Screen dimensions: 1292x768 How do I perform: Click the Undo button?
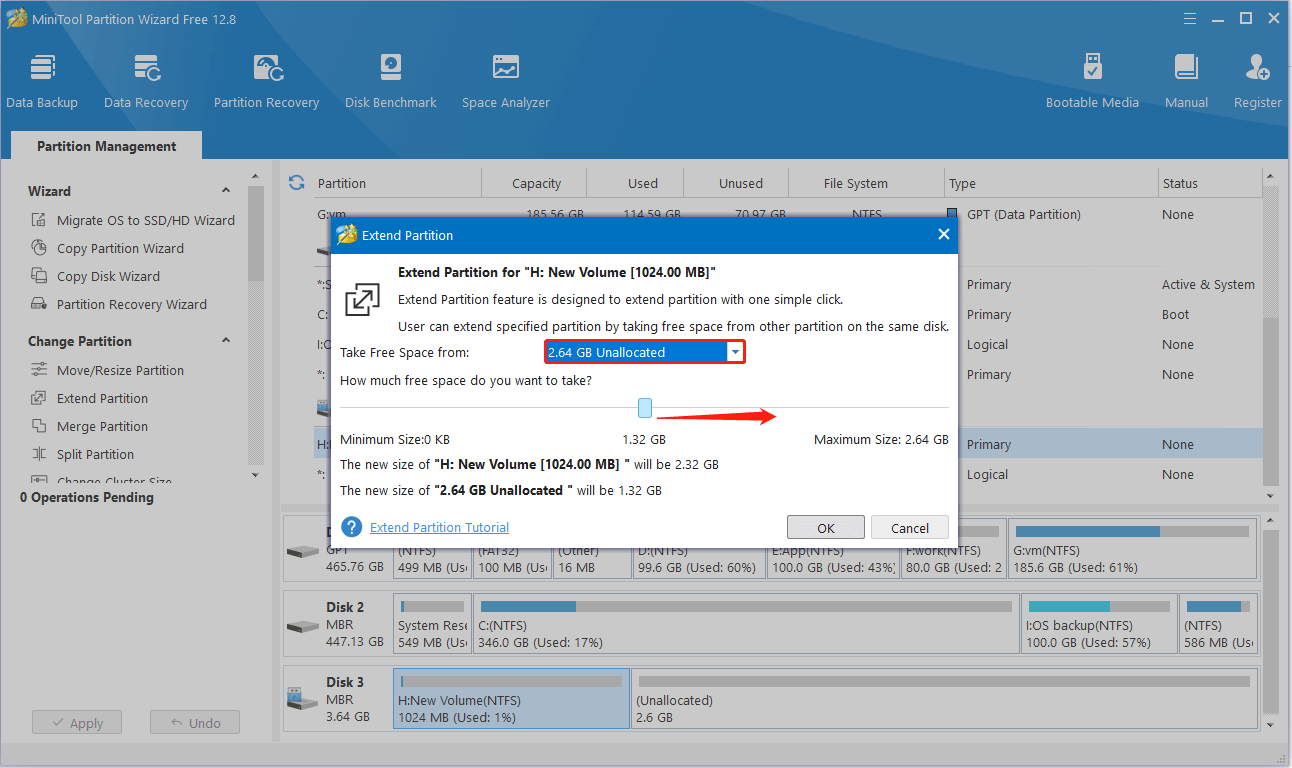pos(194,723)
